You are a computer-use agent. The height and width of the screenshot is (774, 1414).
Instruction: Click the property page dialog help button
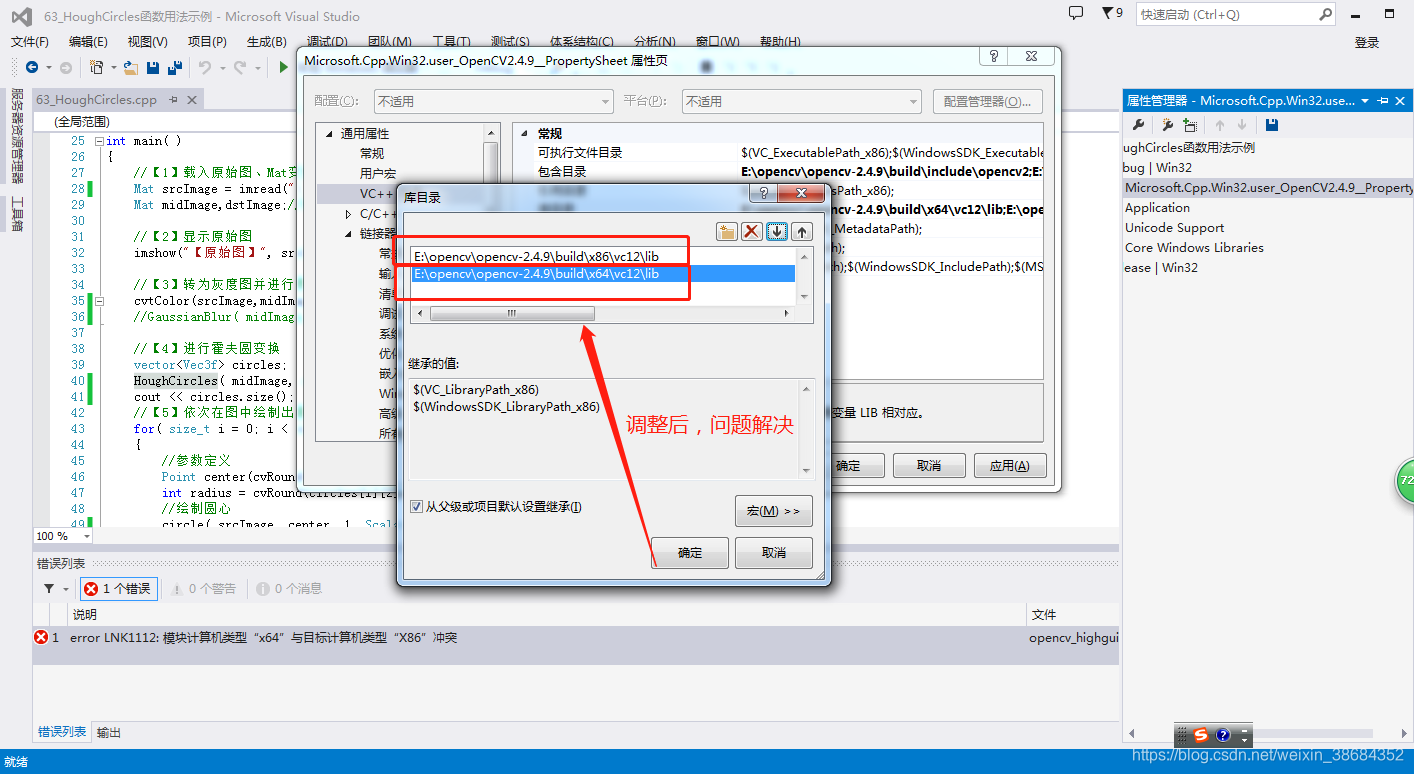(994, 57)
